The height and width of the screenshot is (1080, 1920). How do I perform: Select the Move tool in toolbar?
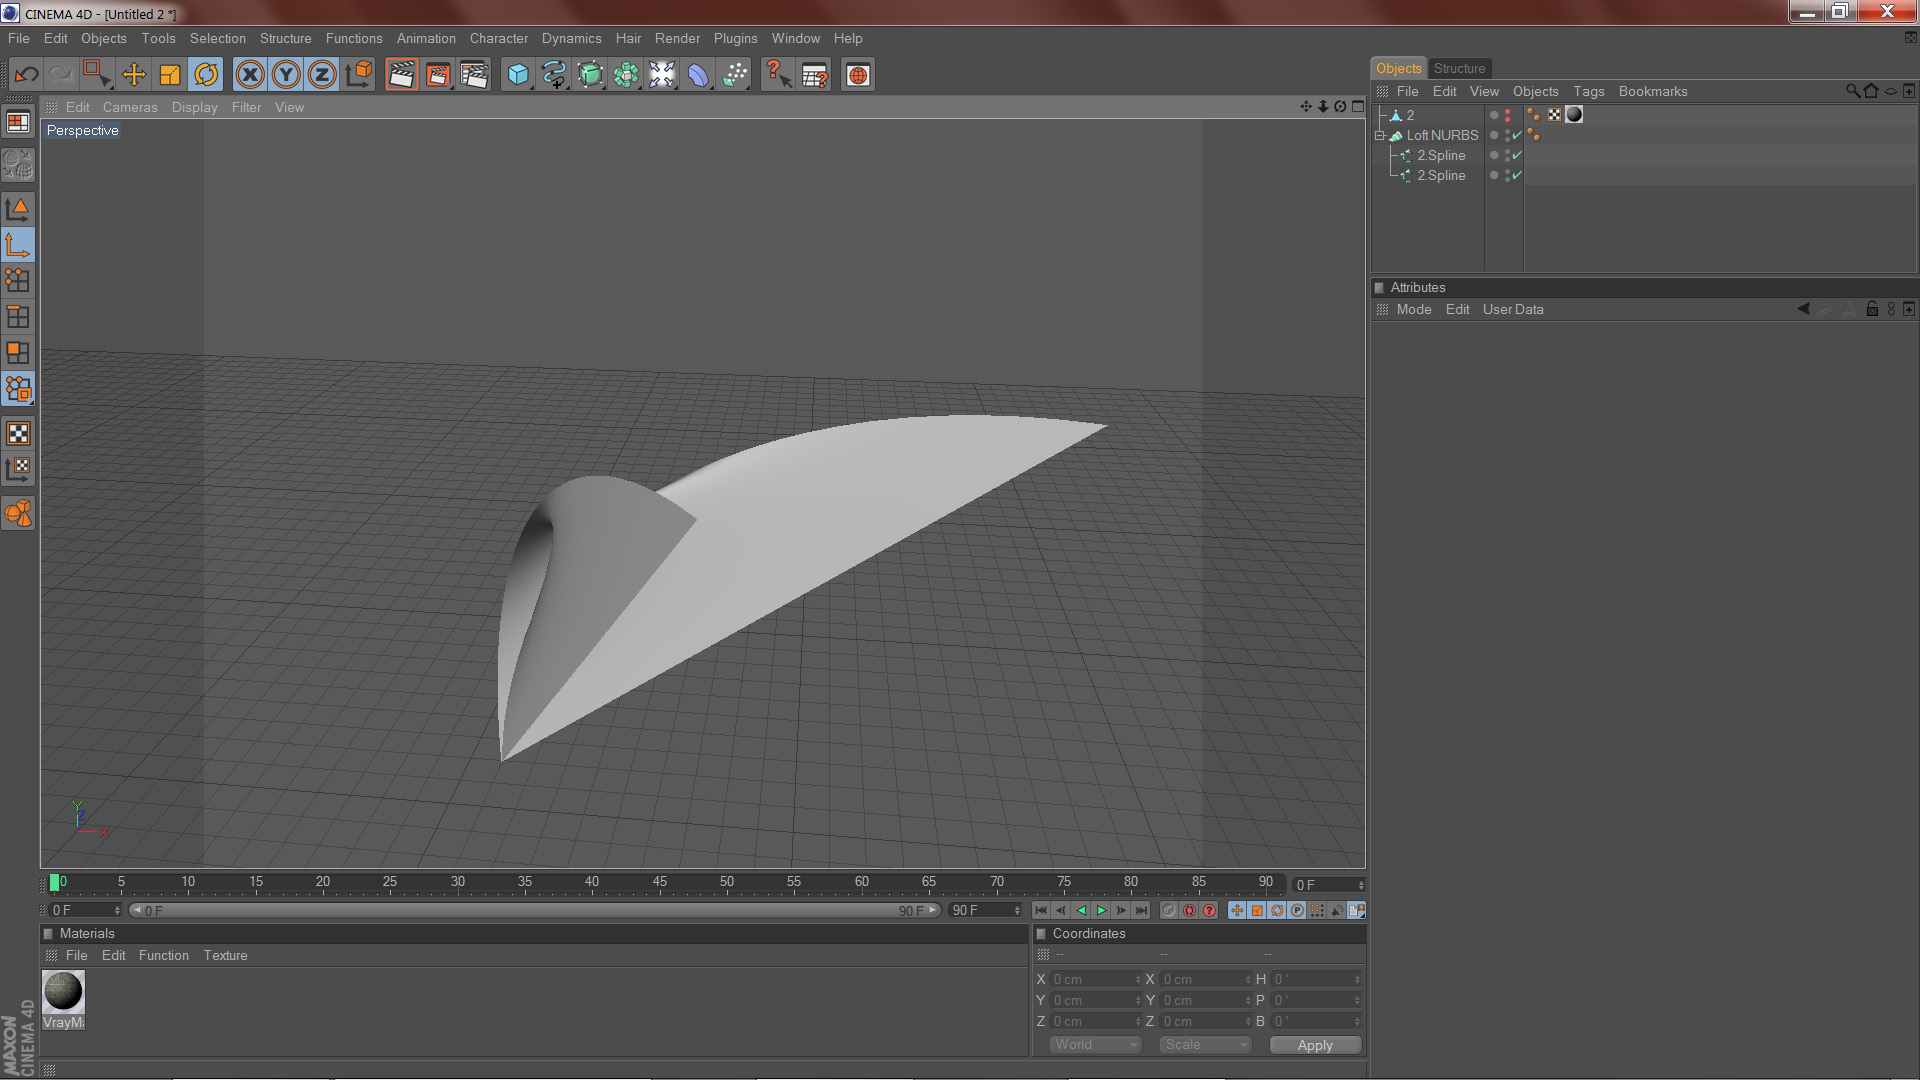[x=133, y=75]
